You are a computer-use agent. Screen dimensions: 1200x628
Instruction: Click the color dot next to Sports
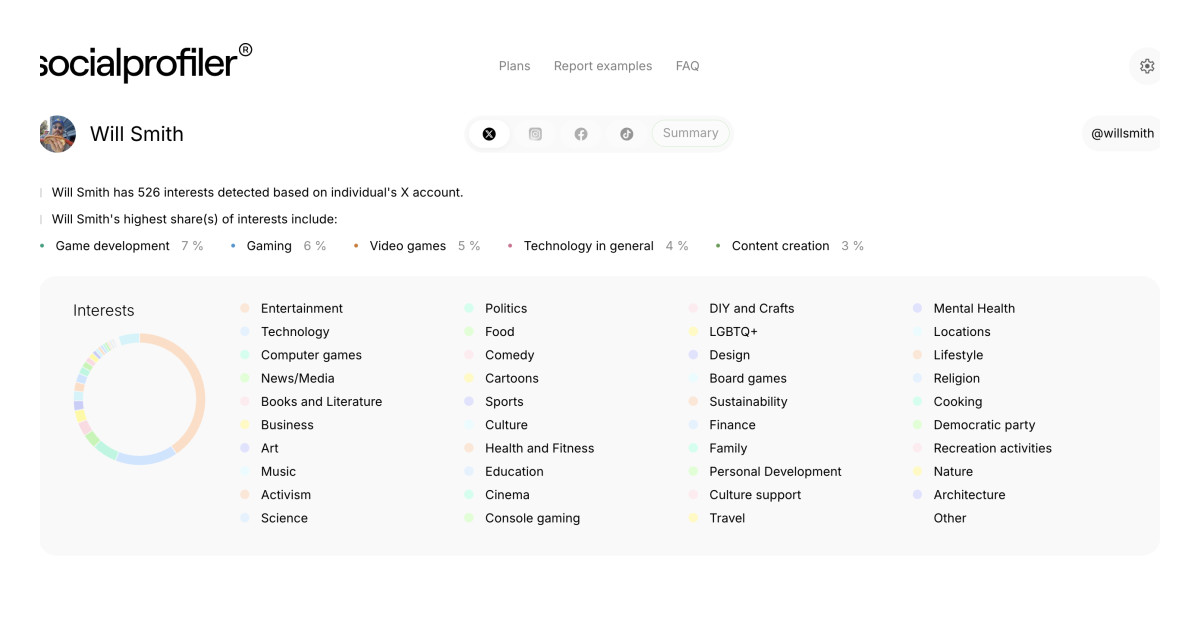(470, 401)
